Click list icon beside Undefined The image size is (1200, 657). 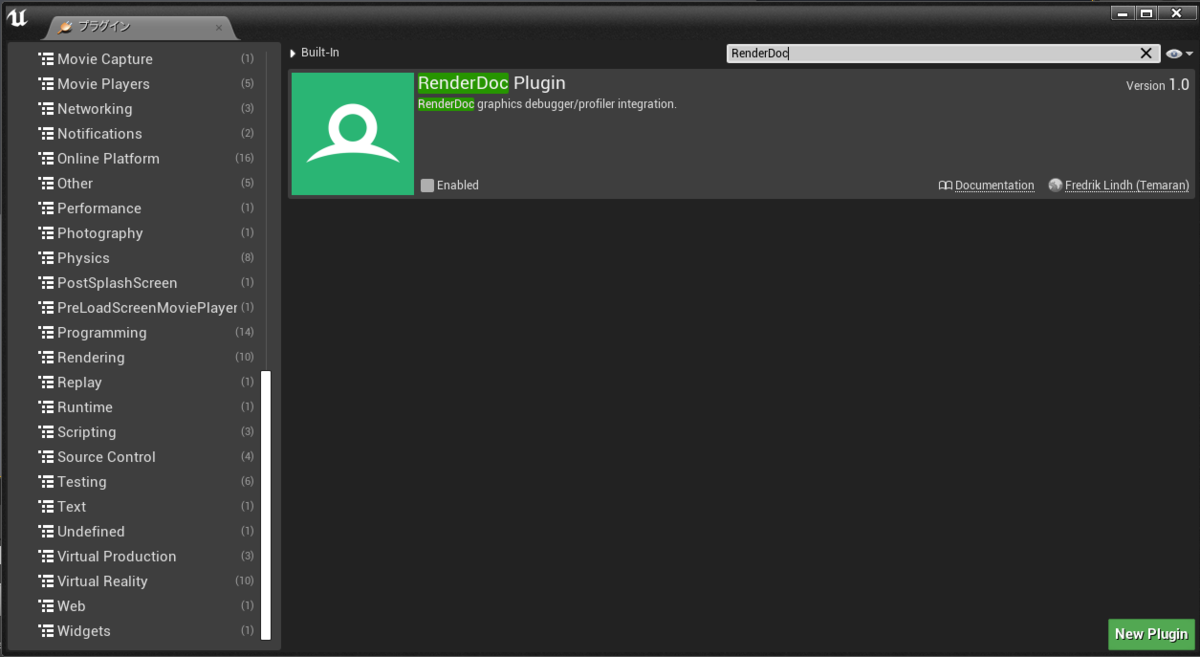click(x=46, y=532)
